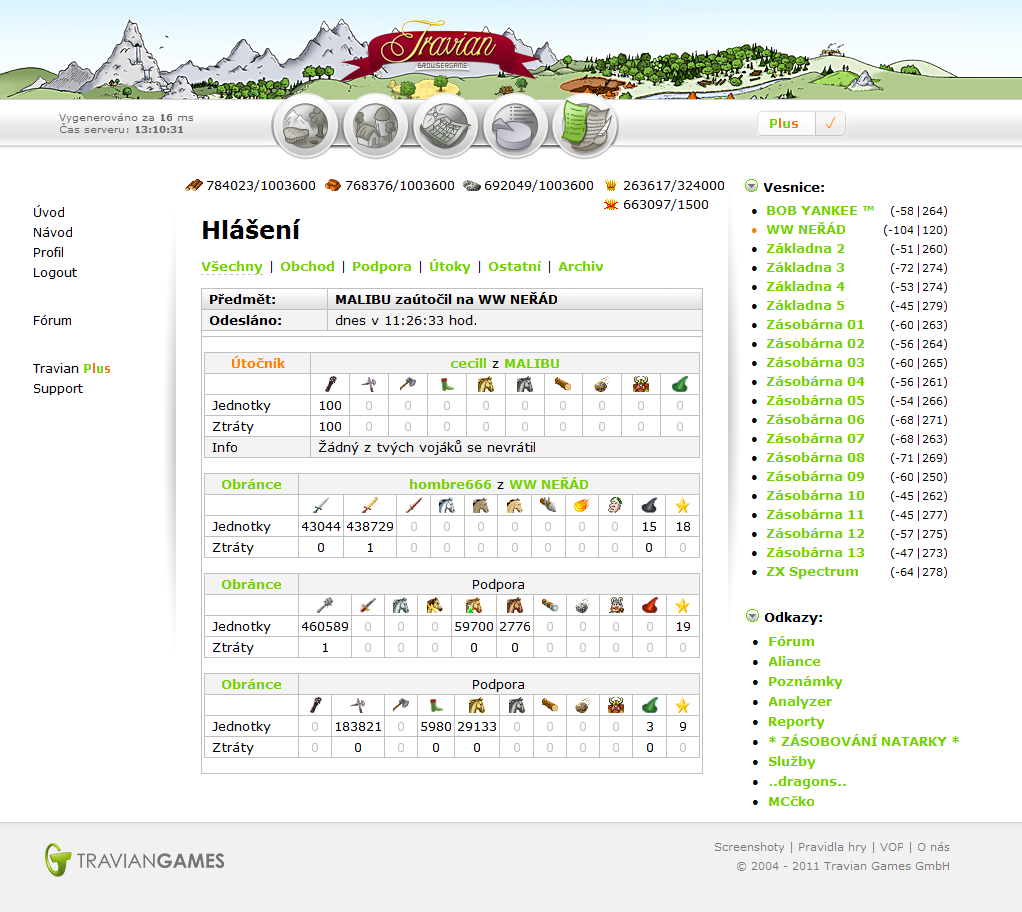Open Pravidla hry in the footer
The height and width of the screenshot is (912, 1022).
(x=832, y=847)
